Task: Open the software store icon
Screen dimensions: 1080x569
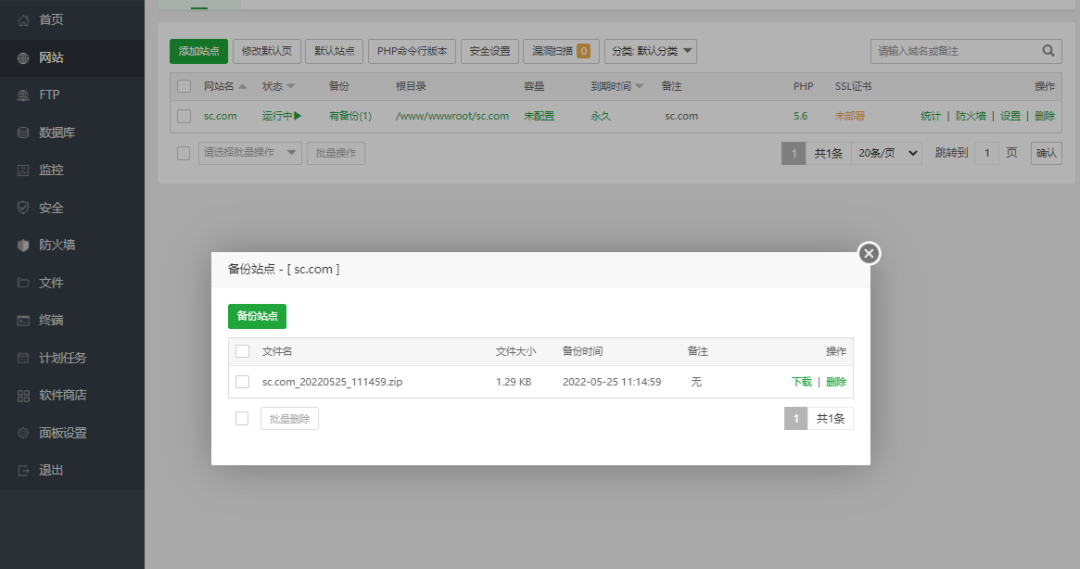Action: click(23, 395)
